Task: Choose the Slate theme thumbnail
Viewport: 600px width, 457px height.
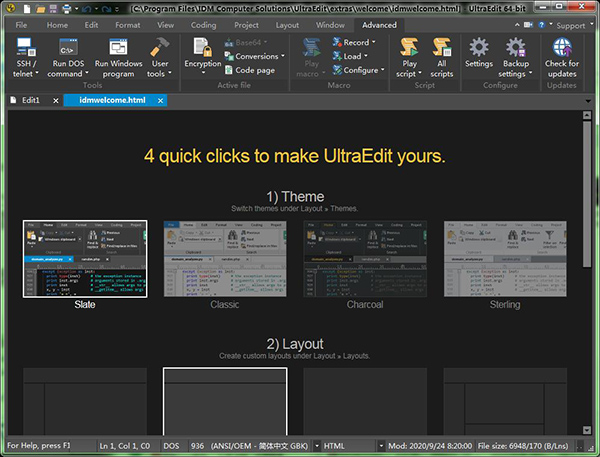Action: pos(85,259)
